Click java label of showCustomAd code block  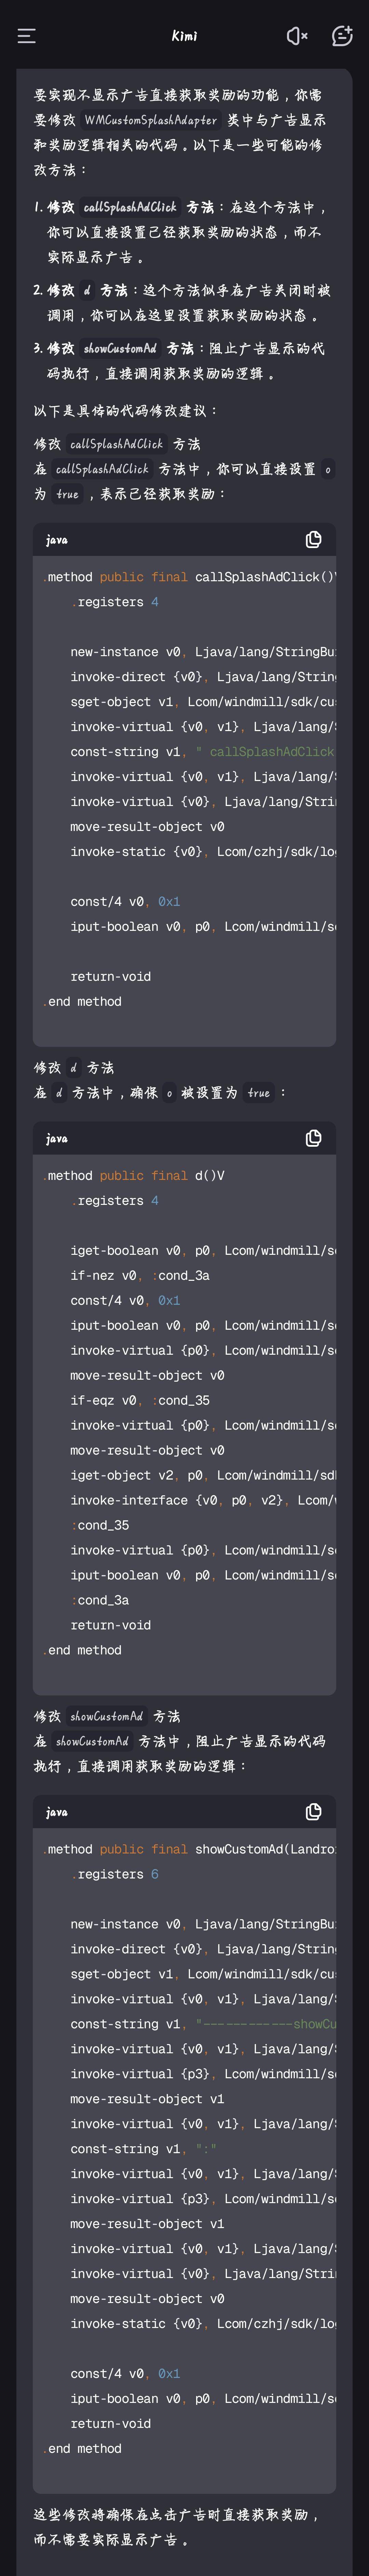pos(57,1812)
